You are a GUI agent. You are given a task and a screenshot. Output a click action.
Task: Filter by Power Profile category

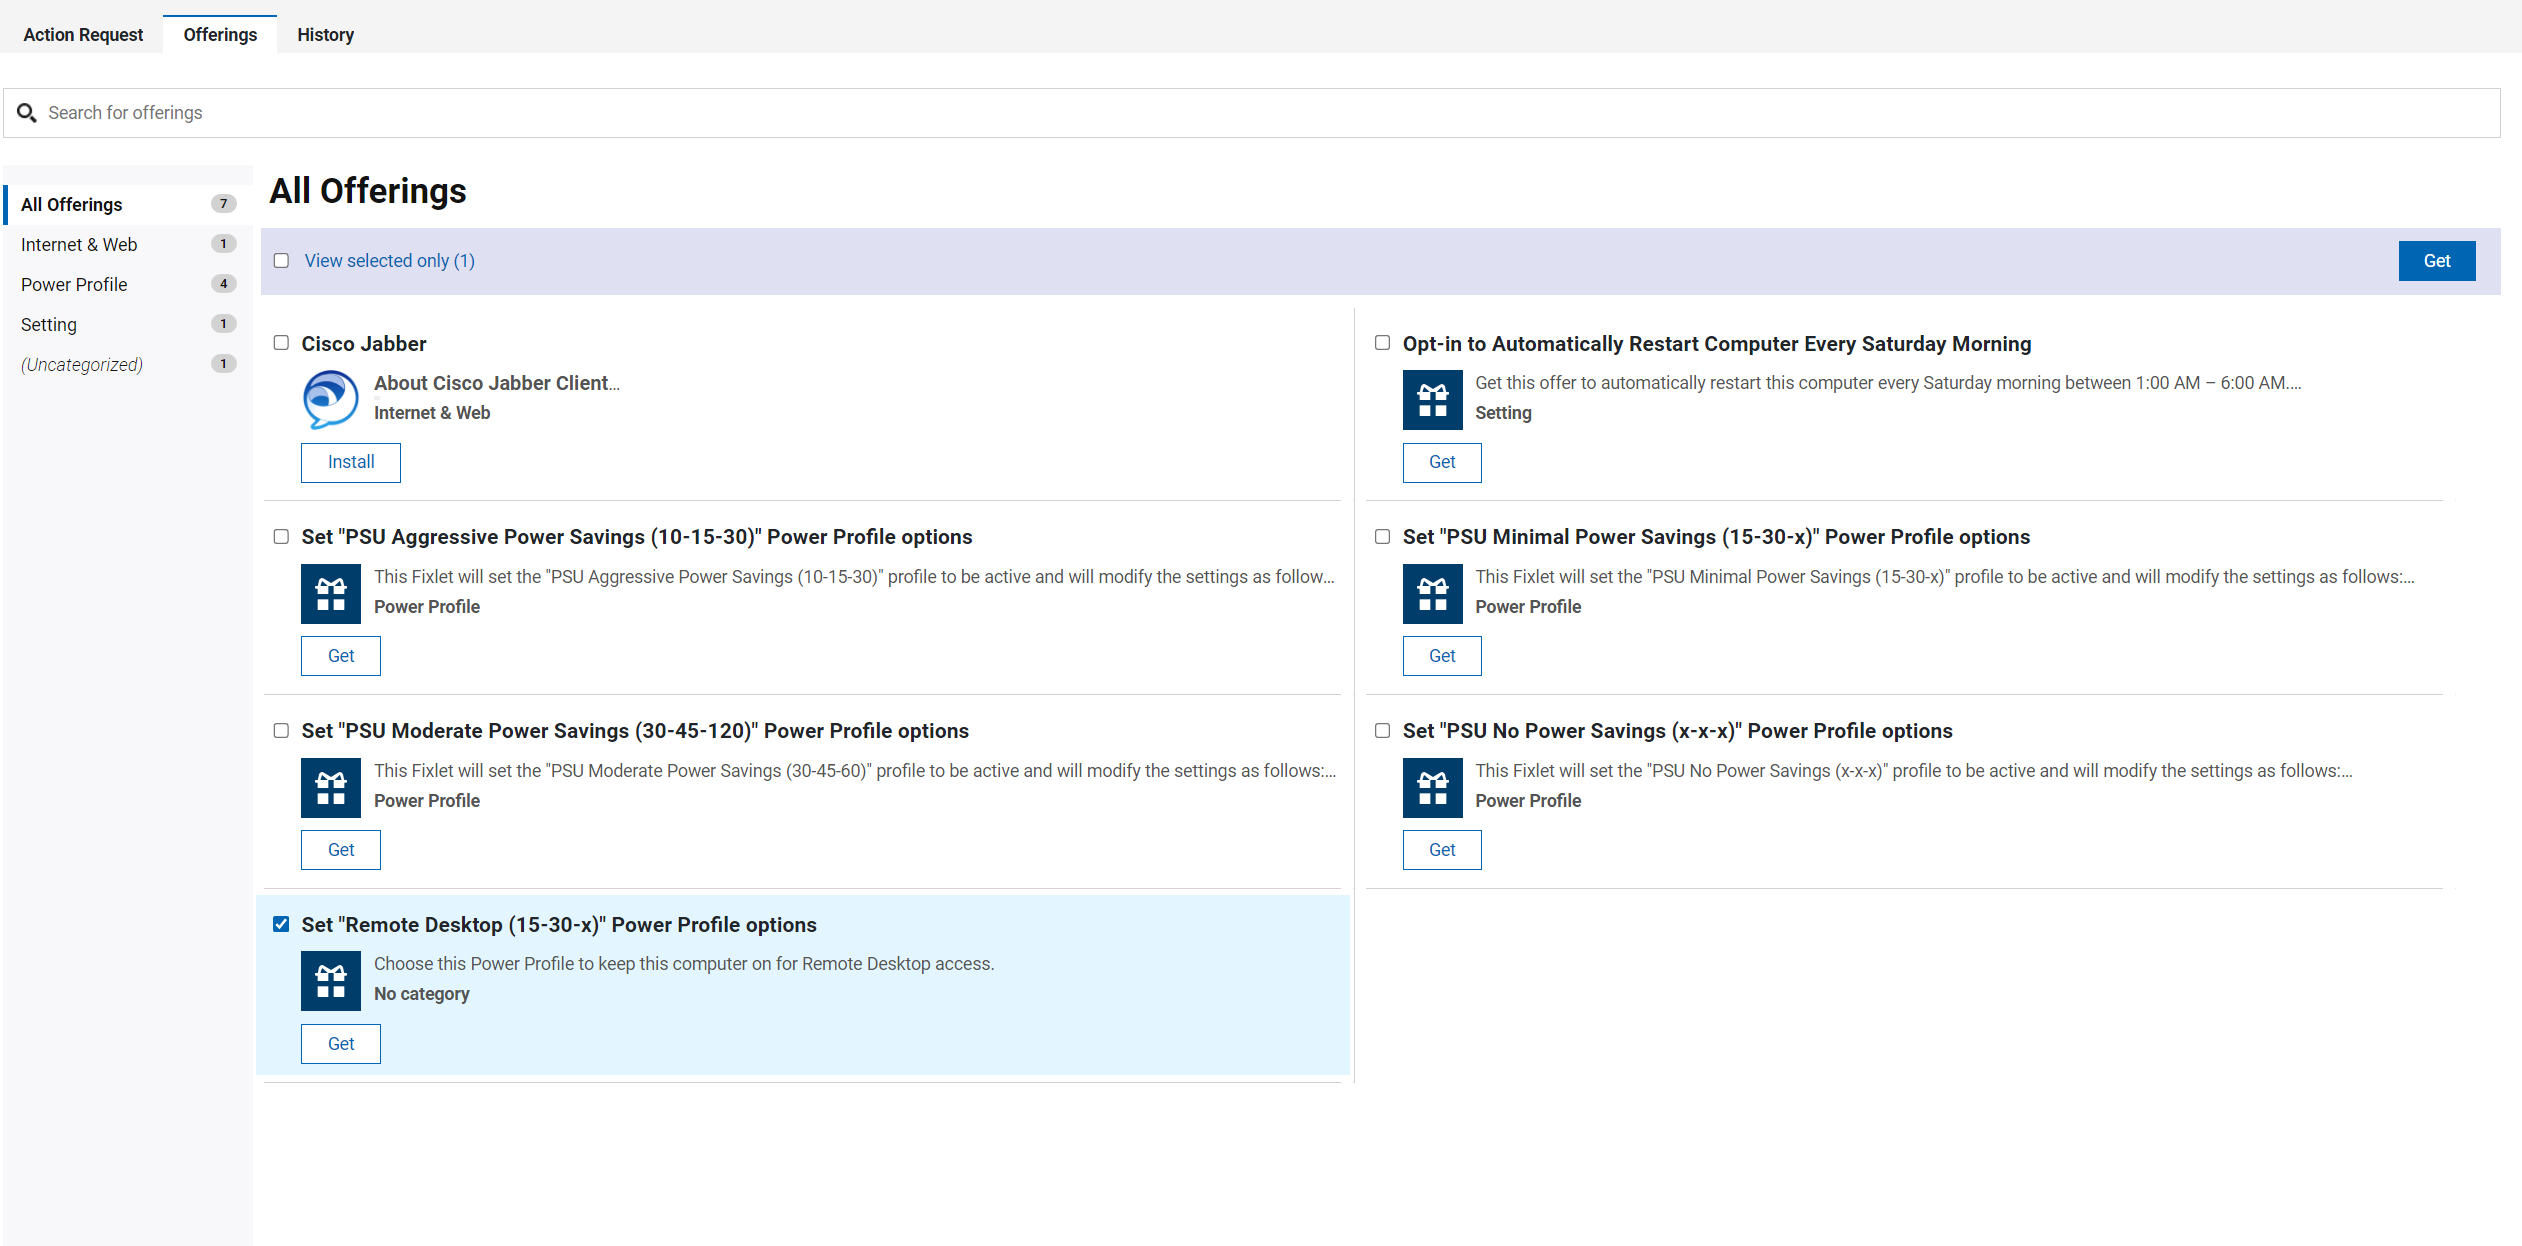(x=74, y=285)
